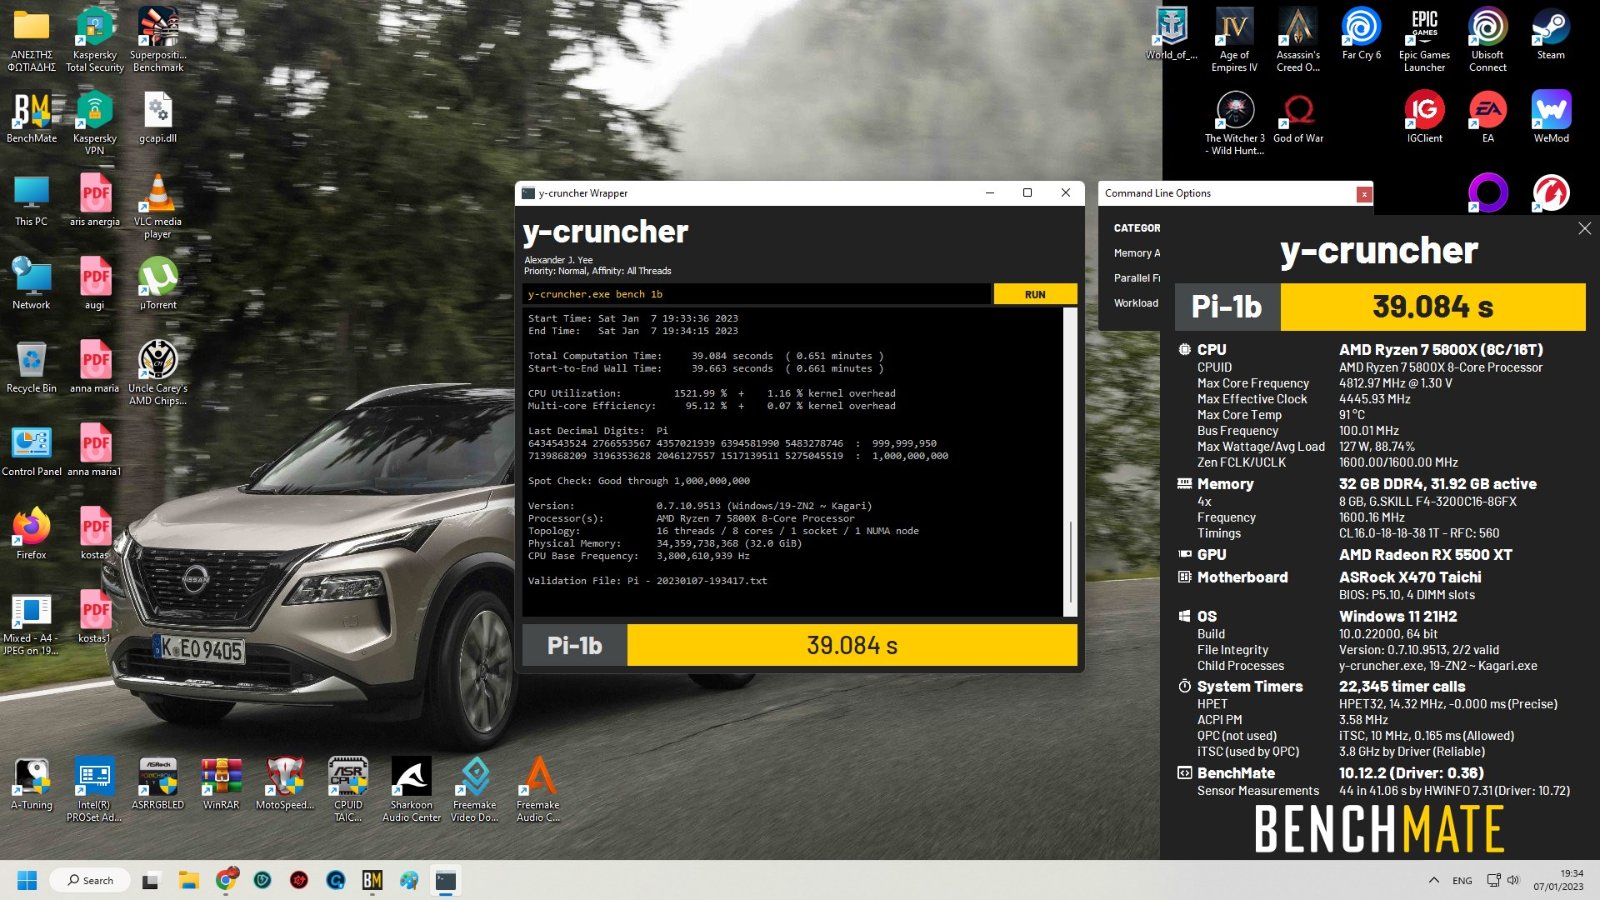
Task: Click the GPU section icon in BenchMate panel
Action: point(1185,554)
